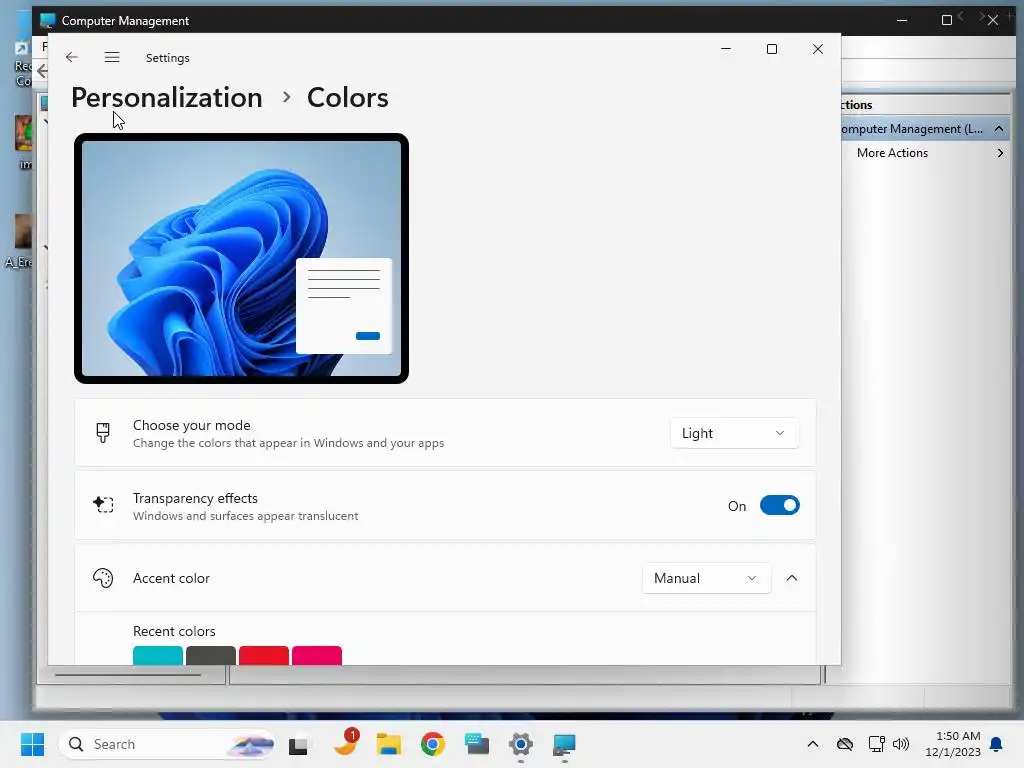Viewport: 1024px width, 768px height.
Task: Open the clock showing 1:50 AM
Action: pyautogui.click(x=953, y=744)
